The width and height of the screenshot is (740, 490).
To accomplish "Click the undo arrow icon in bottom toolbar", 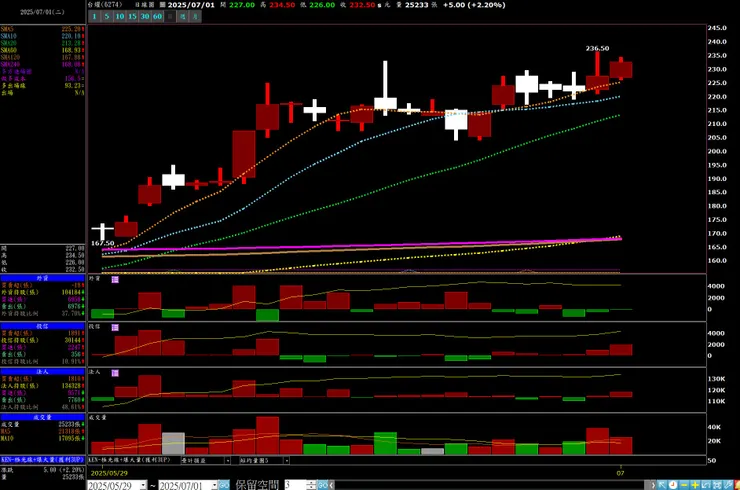I will [706, 485].
